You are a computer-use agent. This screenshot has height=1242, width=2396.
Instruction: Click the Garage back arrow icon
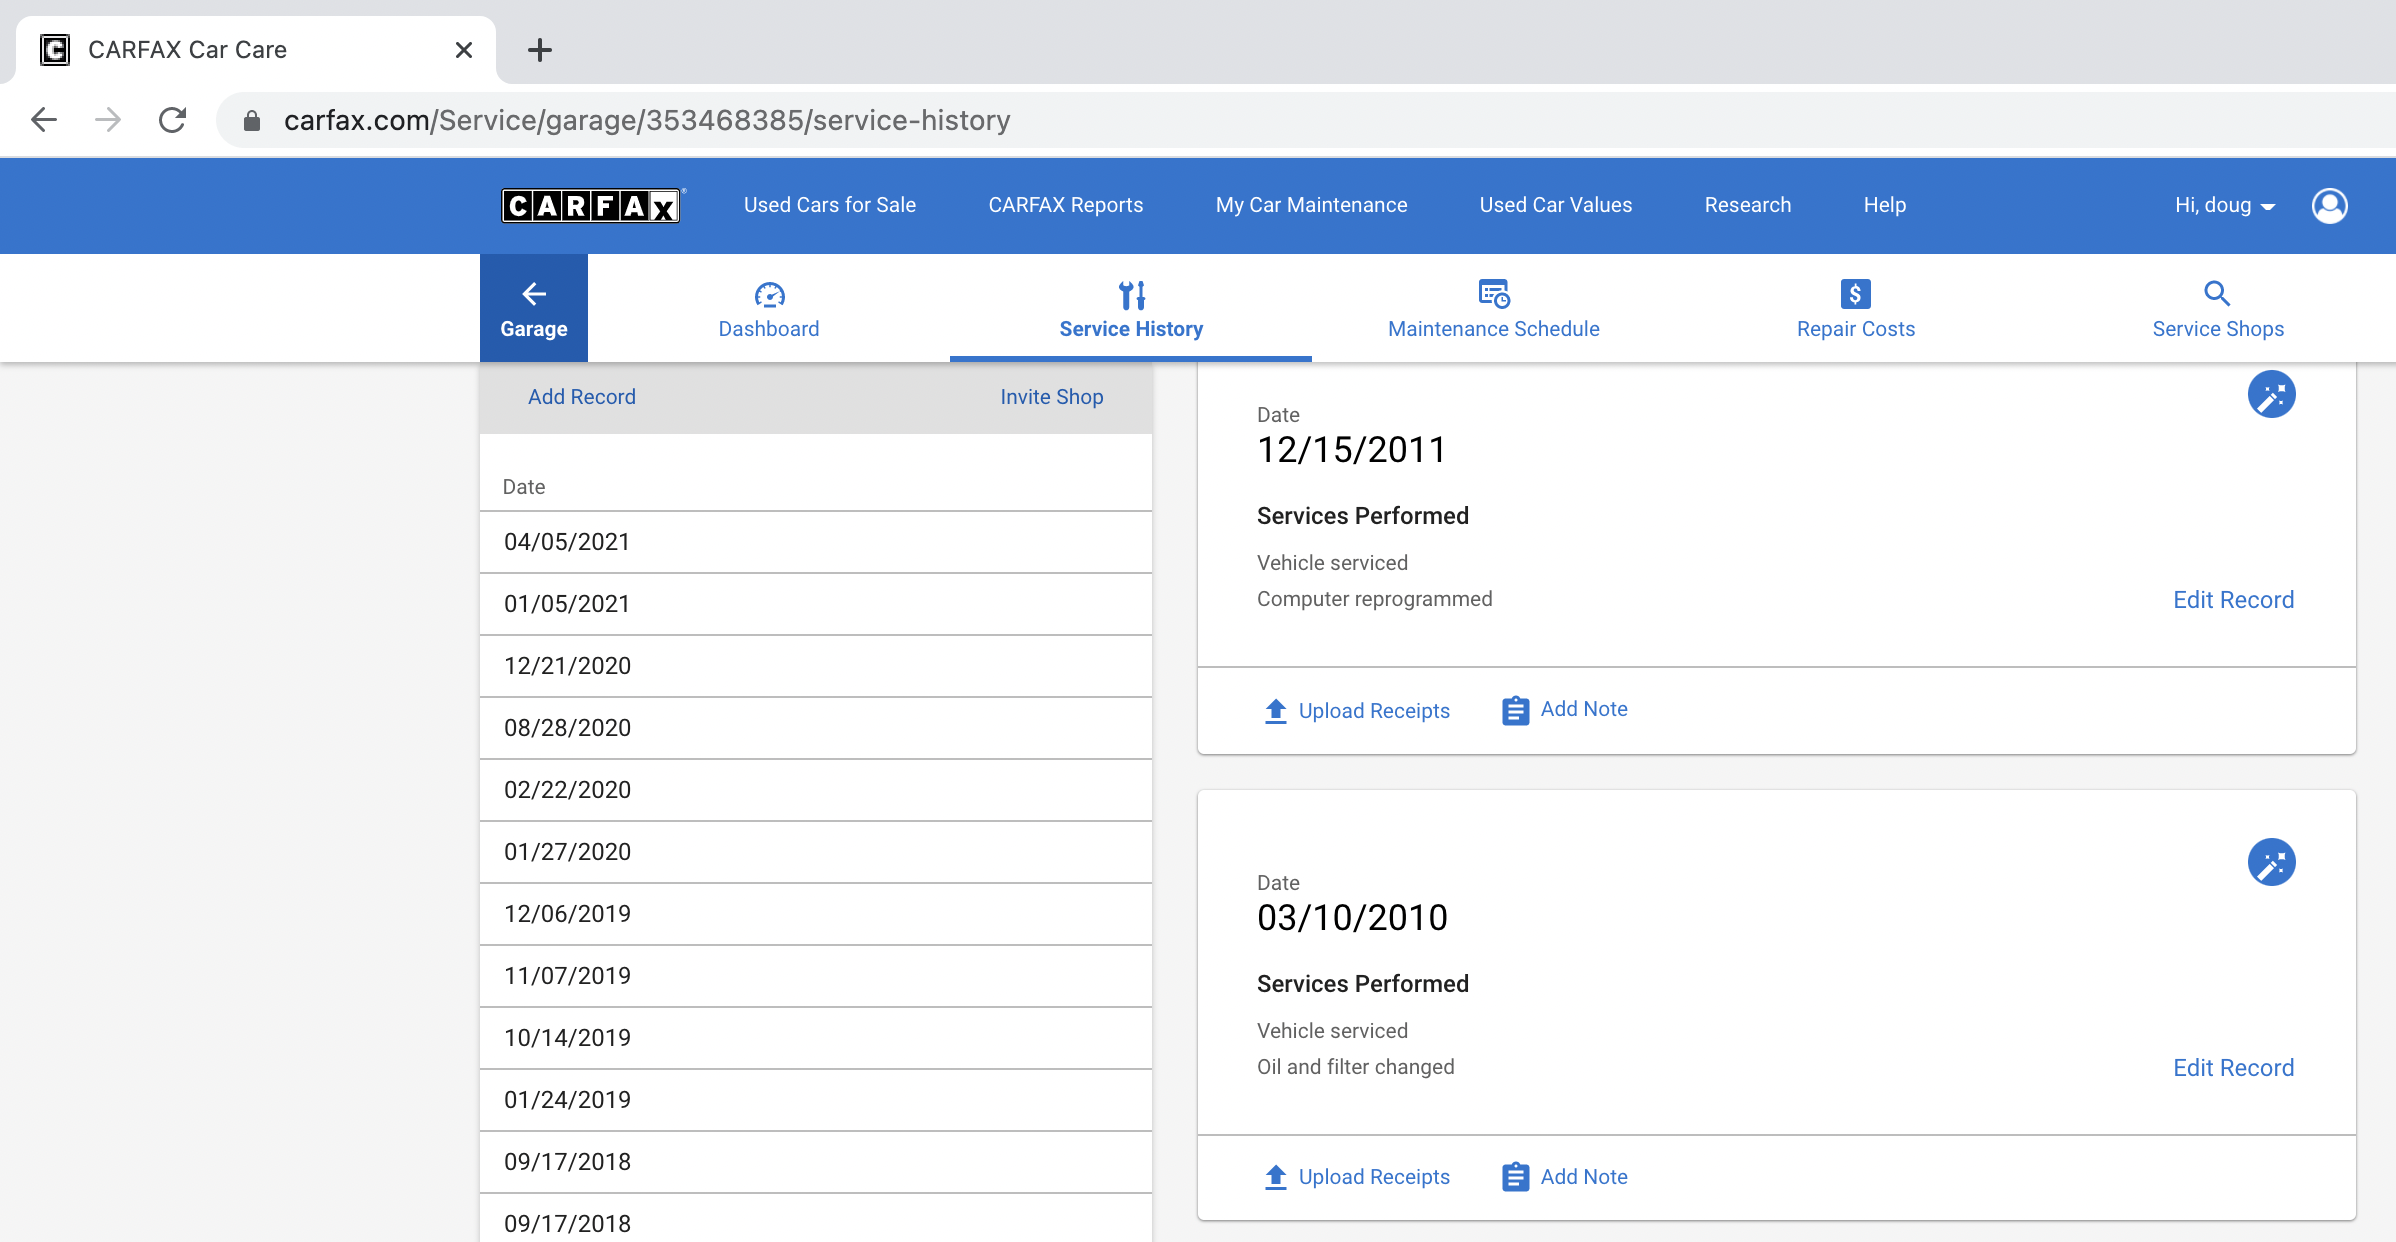click(x=534, y=294)
